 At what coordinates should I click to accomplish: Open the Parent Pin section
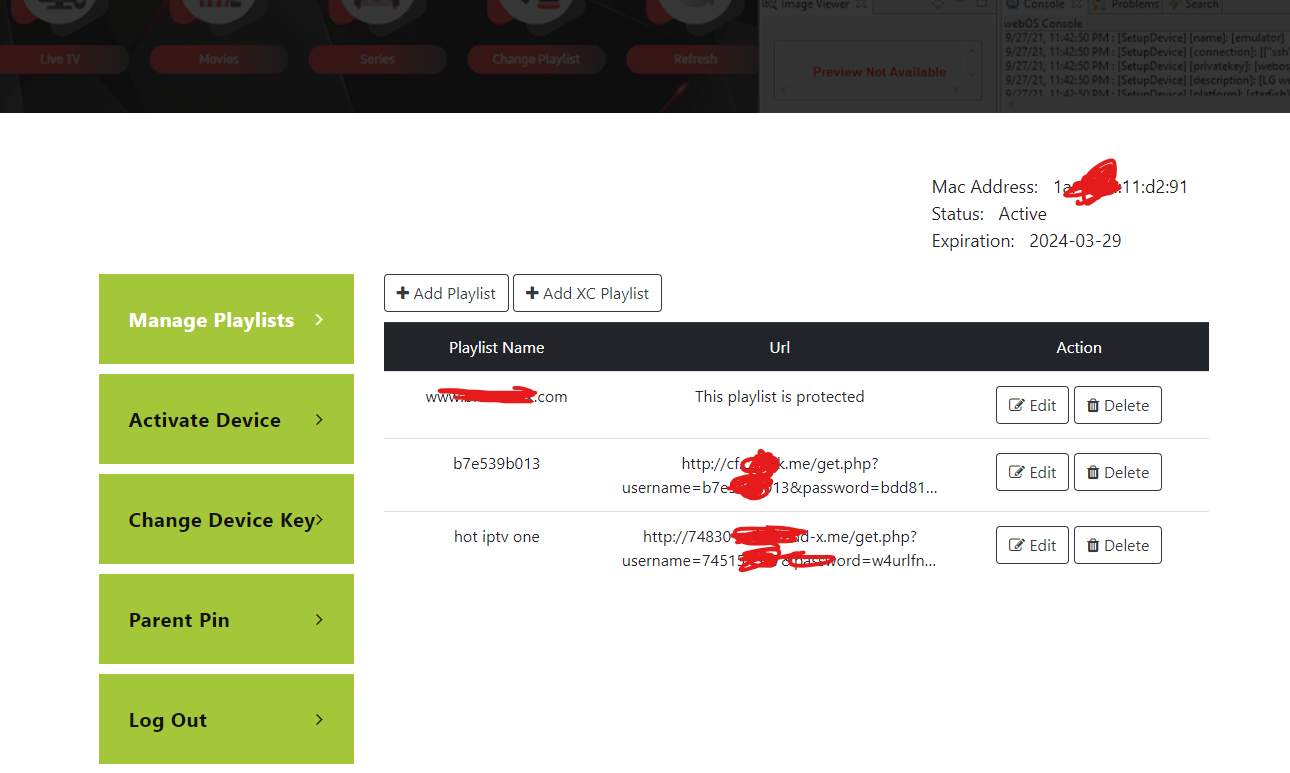[226, 619]
